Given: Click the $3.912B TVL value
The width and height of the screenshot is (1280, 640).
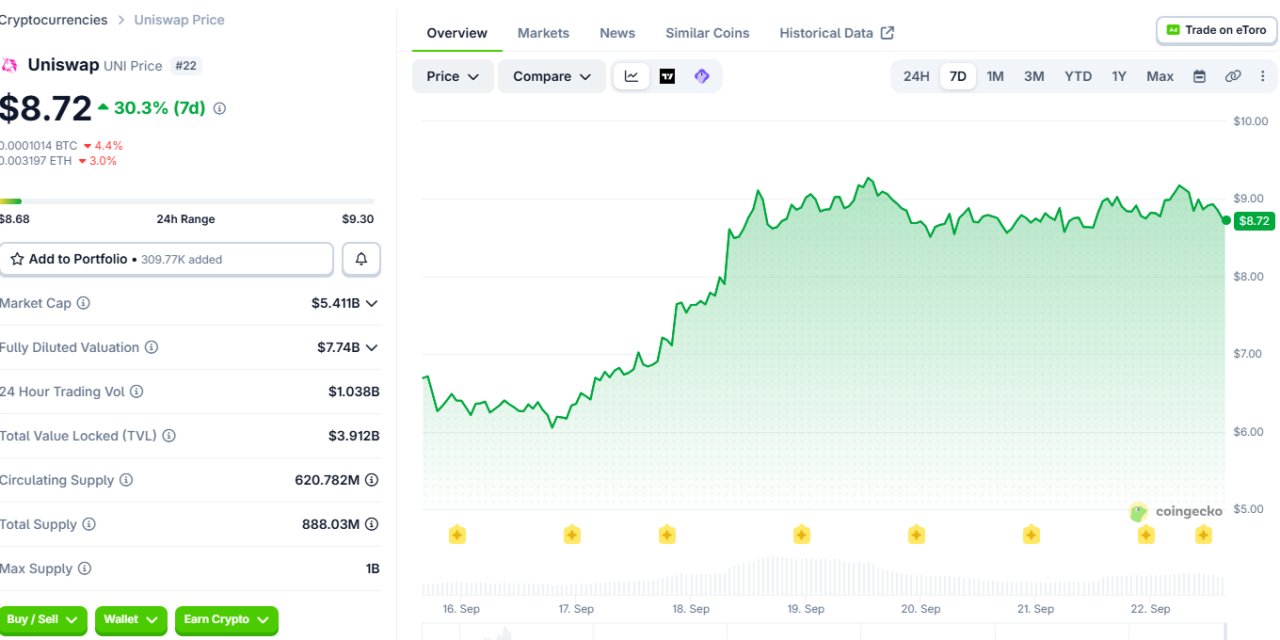Looking at the screenshot, I should [x=354, y=436].
